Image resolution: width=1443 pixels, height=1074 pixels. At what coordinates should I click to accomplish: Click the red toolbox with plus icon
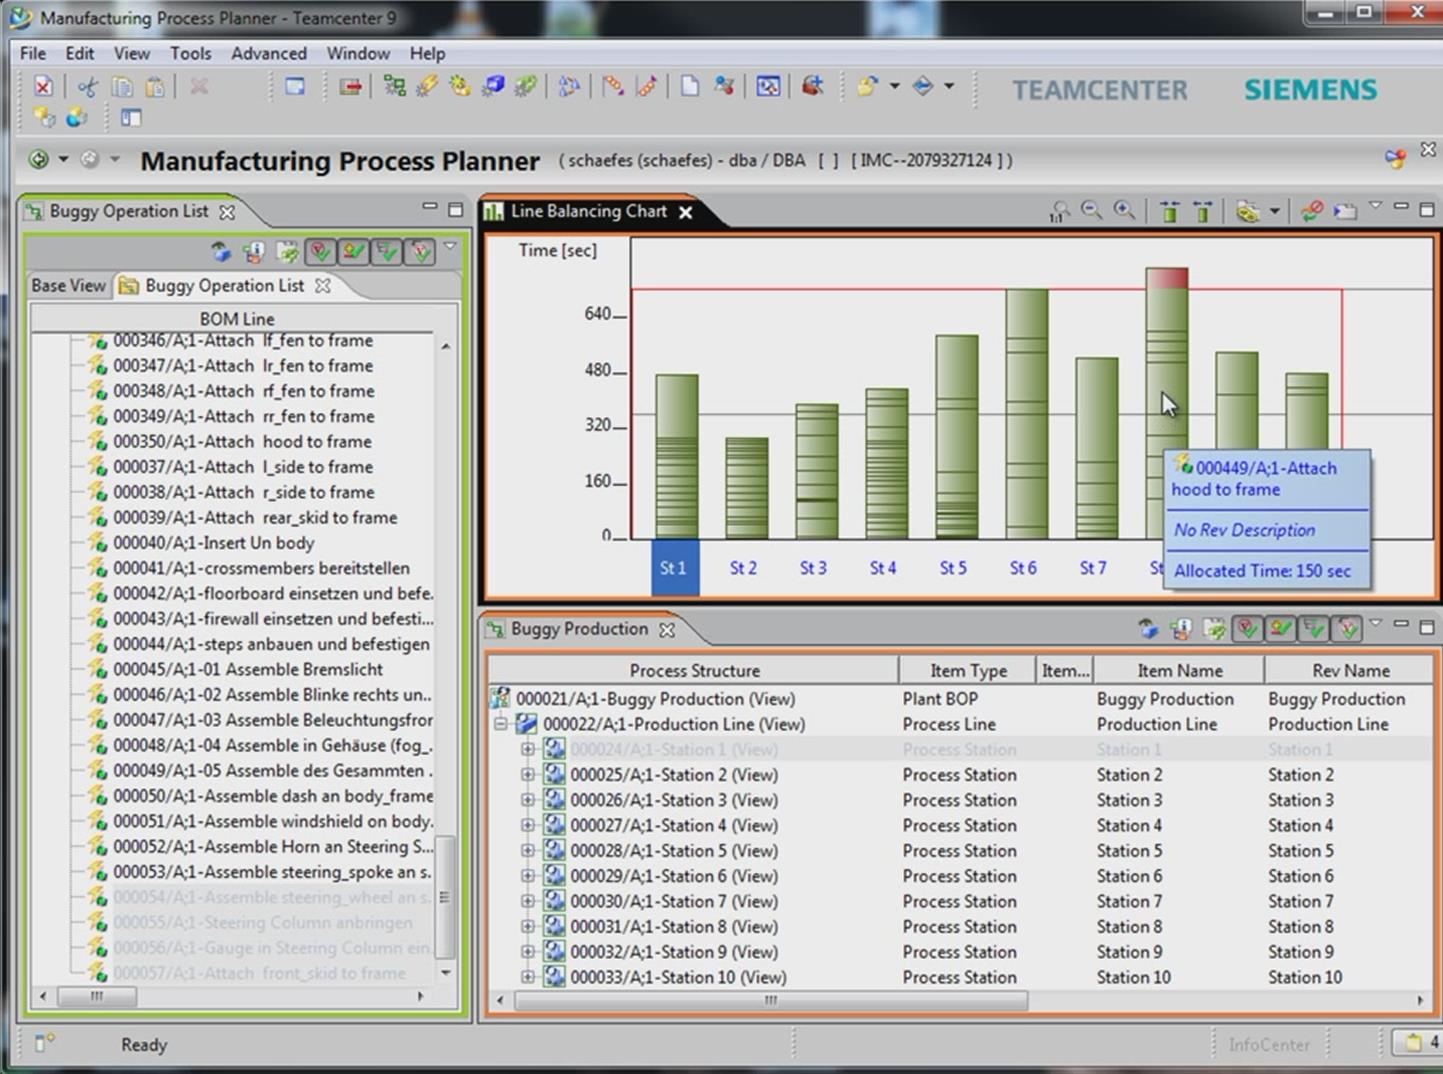coord(812,87)
